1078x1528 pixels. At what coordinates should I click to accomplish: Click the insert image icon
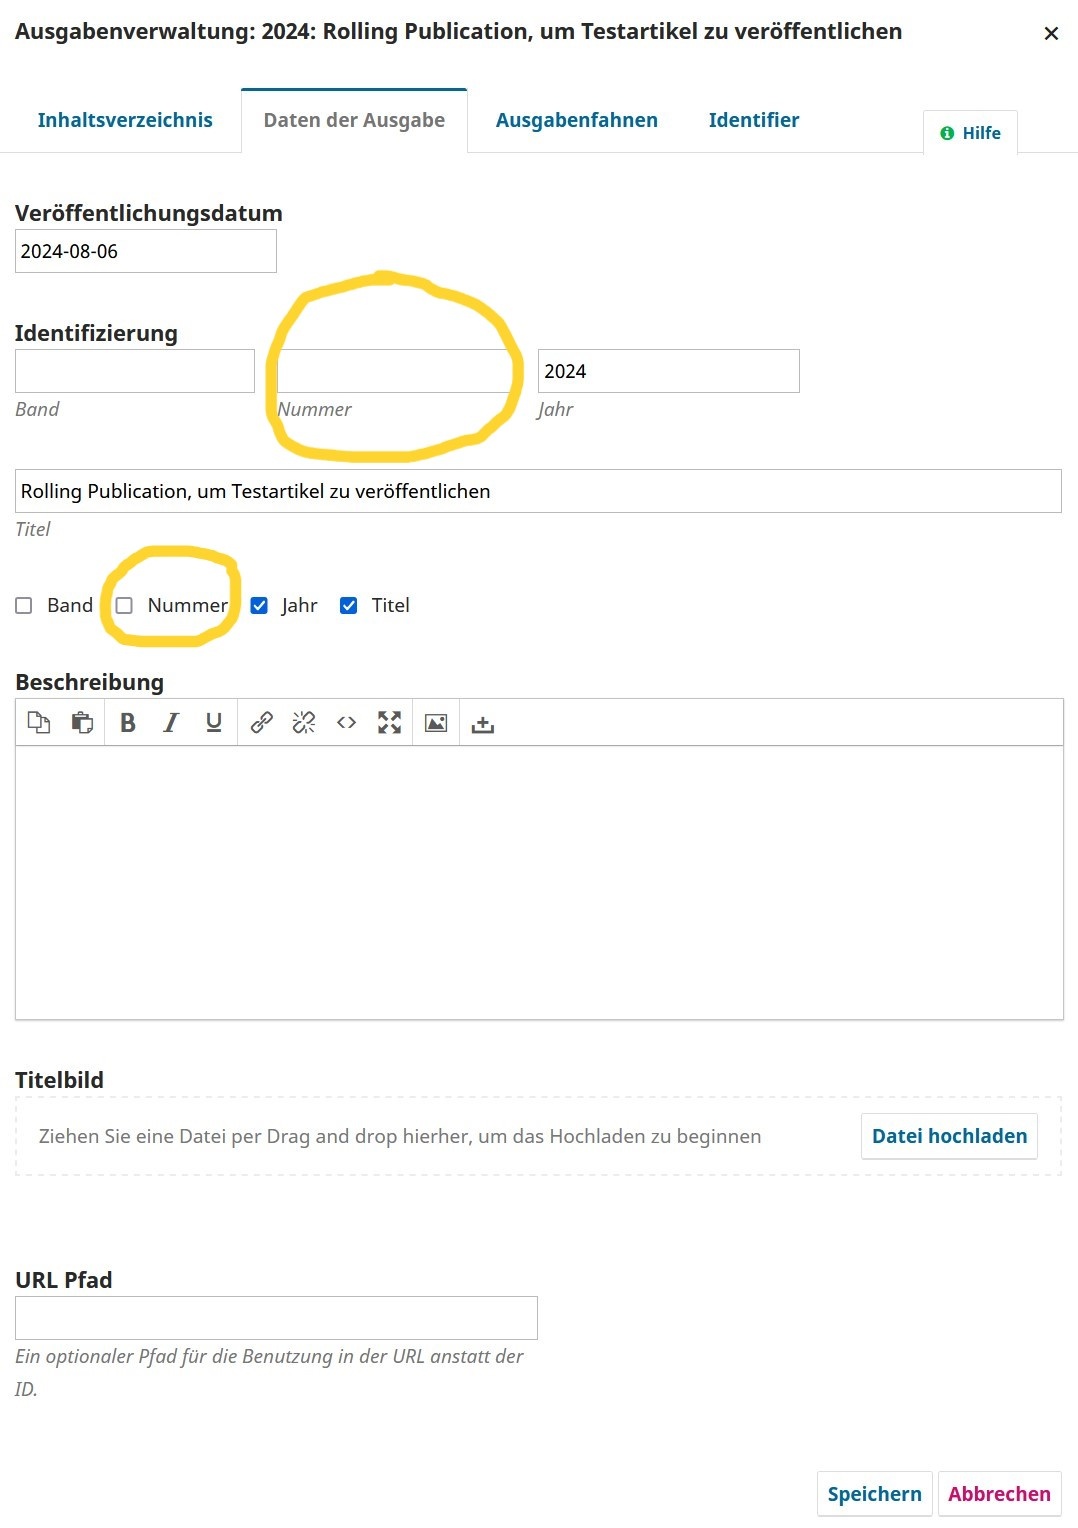click(x=436, y=723)
